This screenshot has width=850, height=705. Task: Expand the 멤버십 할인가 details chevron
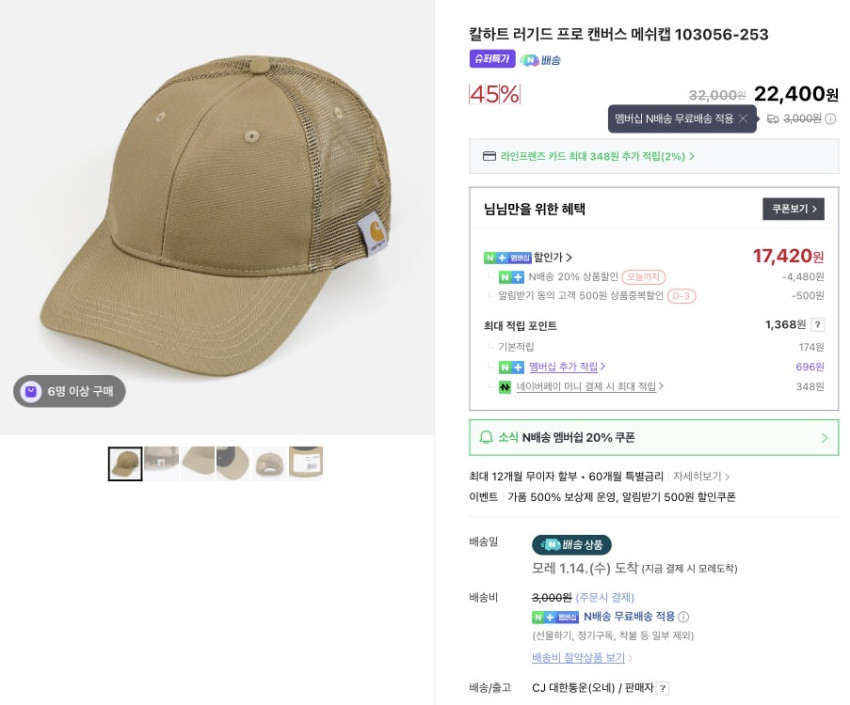click(569, 258)
